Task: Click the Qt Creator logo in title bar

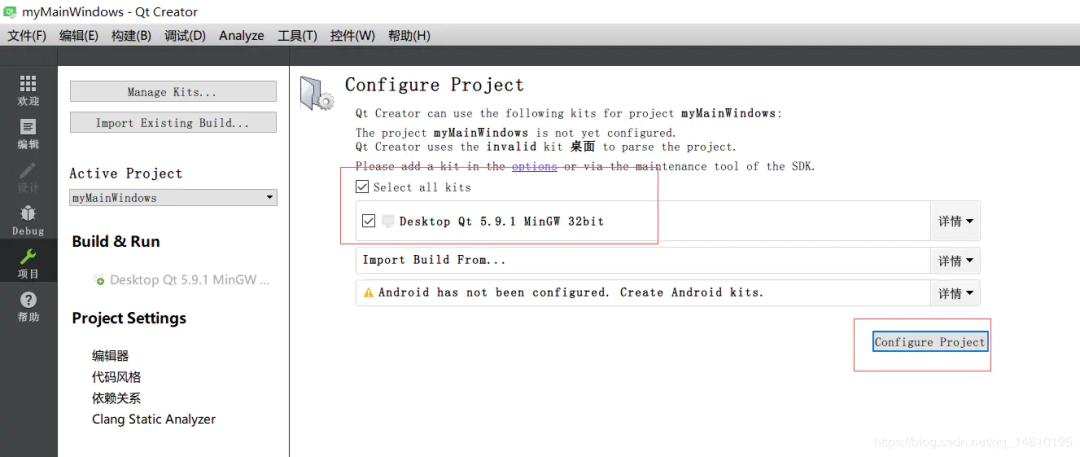Action: point(11,12)
